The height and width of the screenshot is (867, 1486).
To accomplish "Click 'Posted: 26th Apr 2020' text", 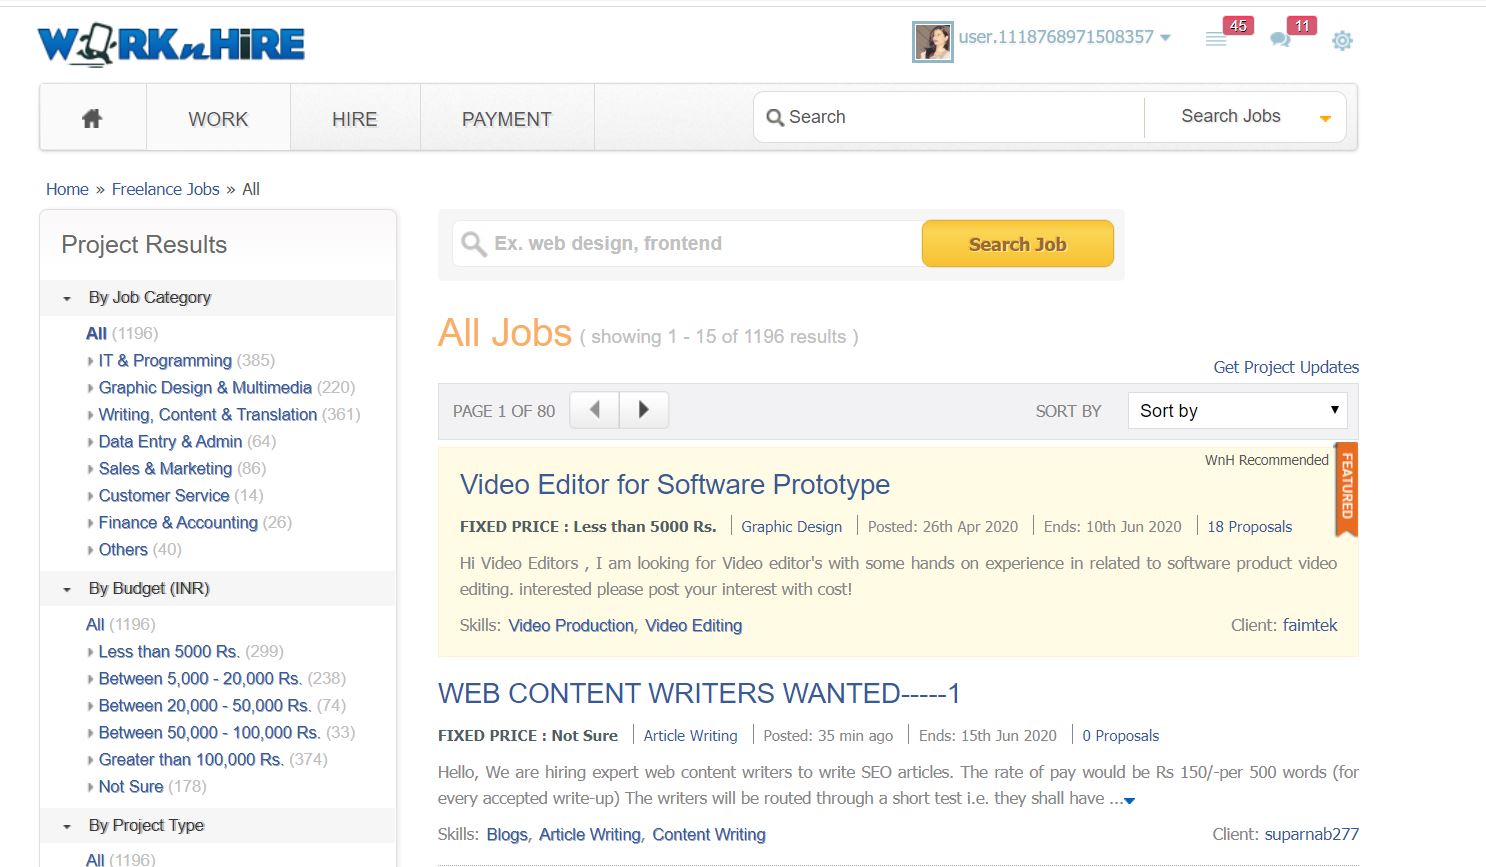I will 943,526.
